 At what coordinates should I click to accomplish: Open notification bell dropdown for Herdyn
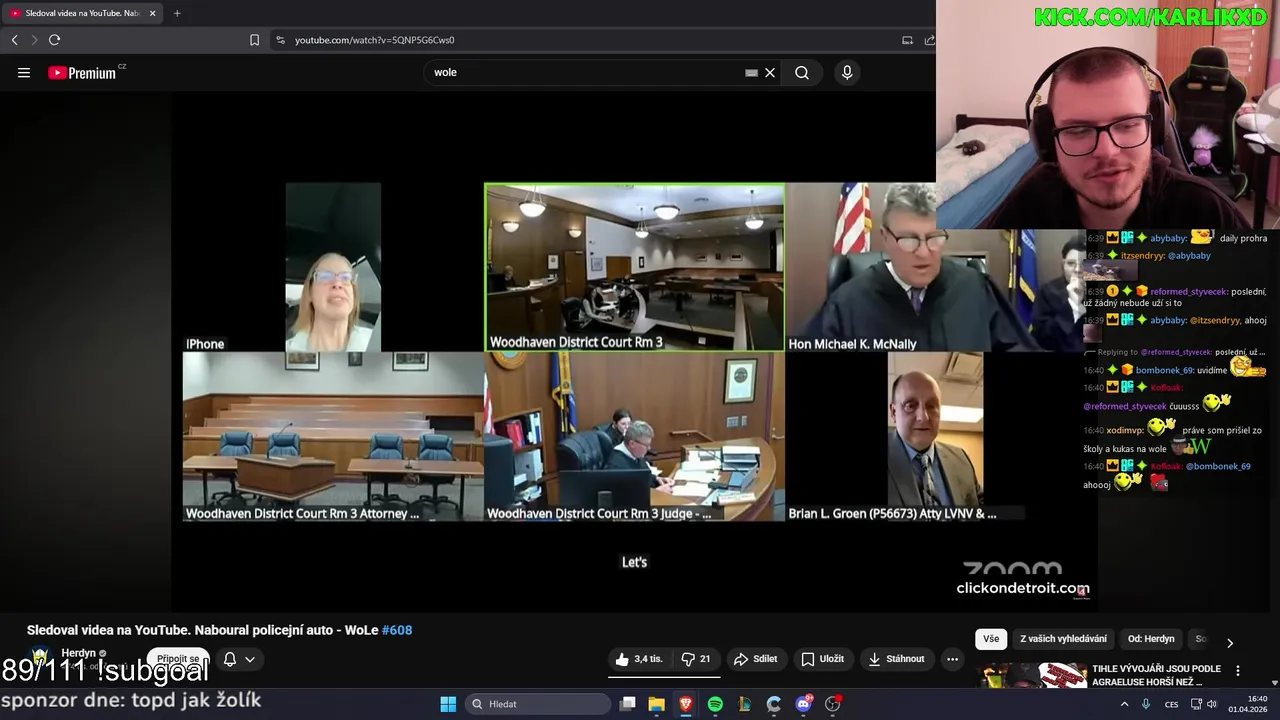click(x=239, y=659)
